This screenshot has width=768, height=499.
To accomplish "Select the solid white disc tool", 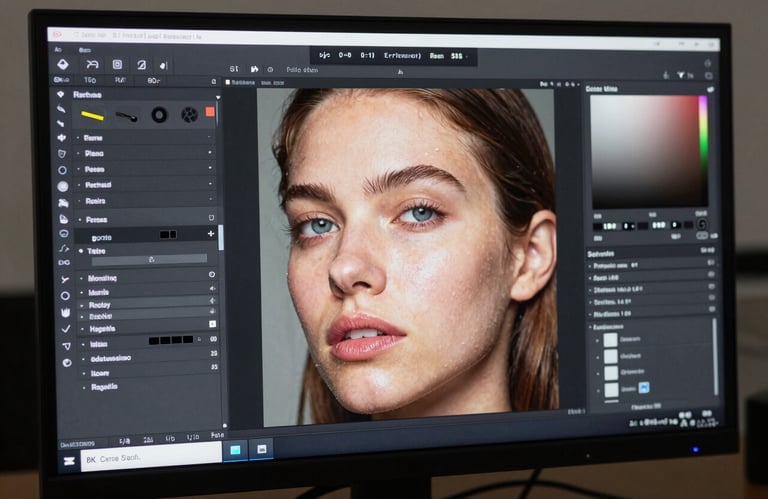I will coord(63,186).
